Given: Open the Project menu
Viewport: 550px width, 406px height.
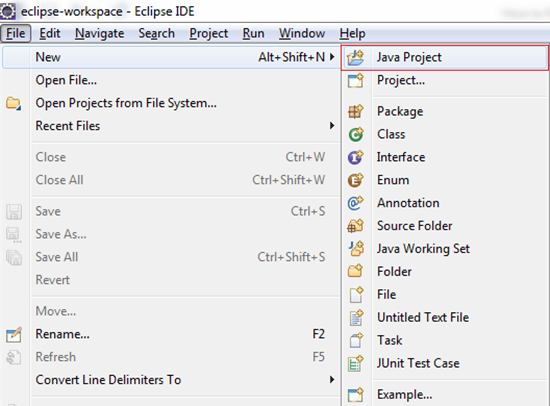Looking at the screenshot, I should pos(209,33).
